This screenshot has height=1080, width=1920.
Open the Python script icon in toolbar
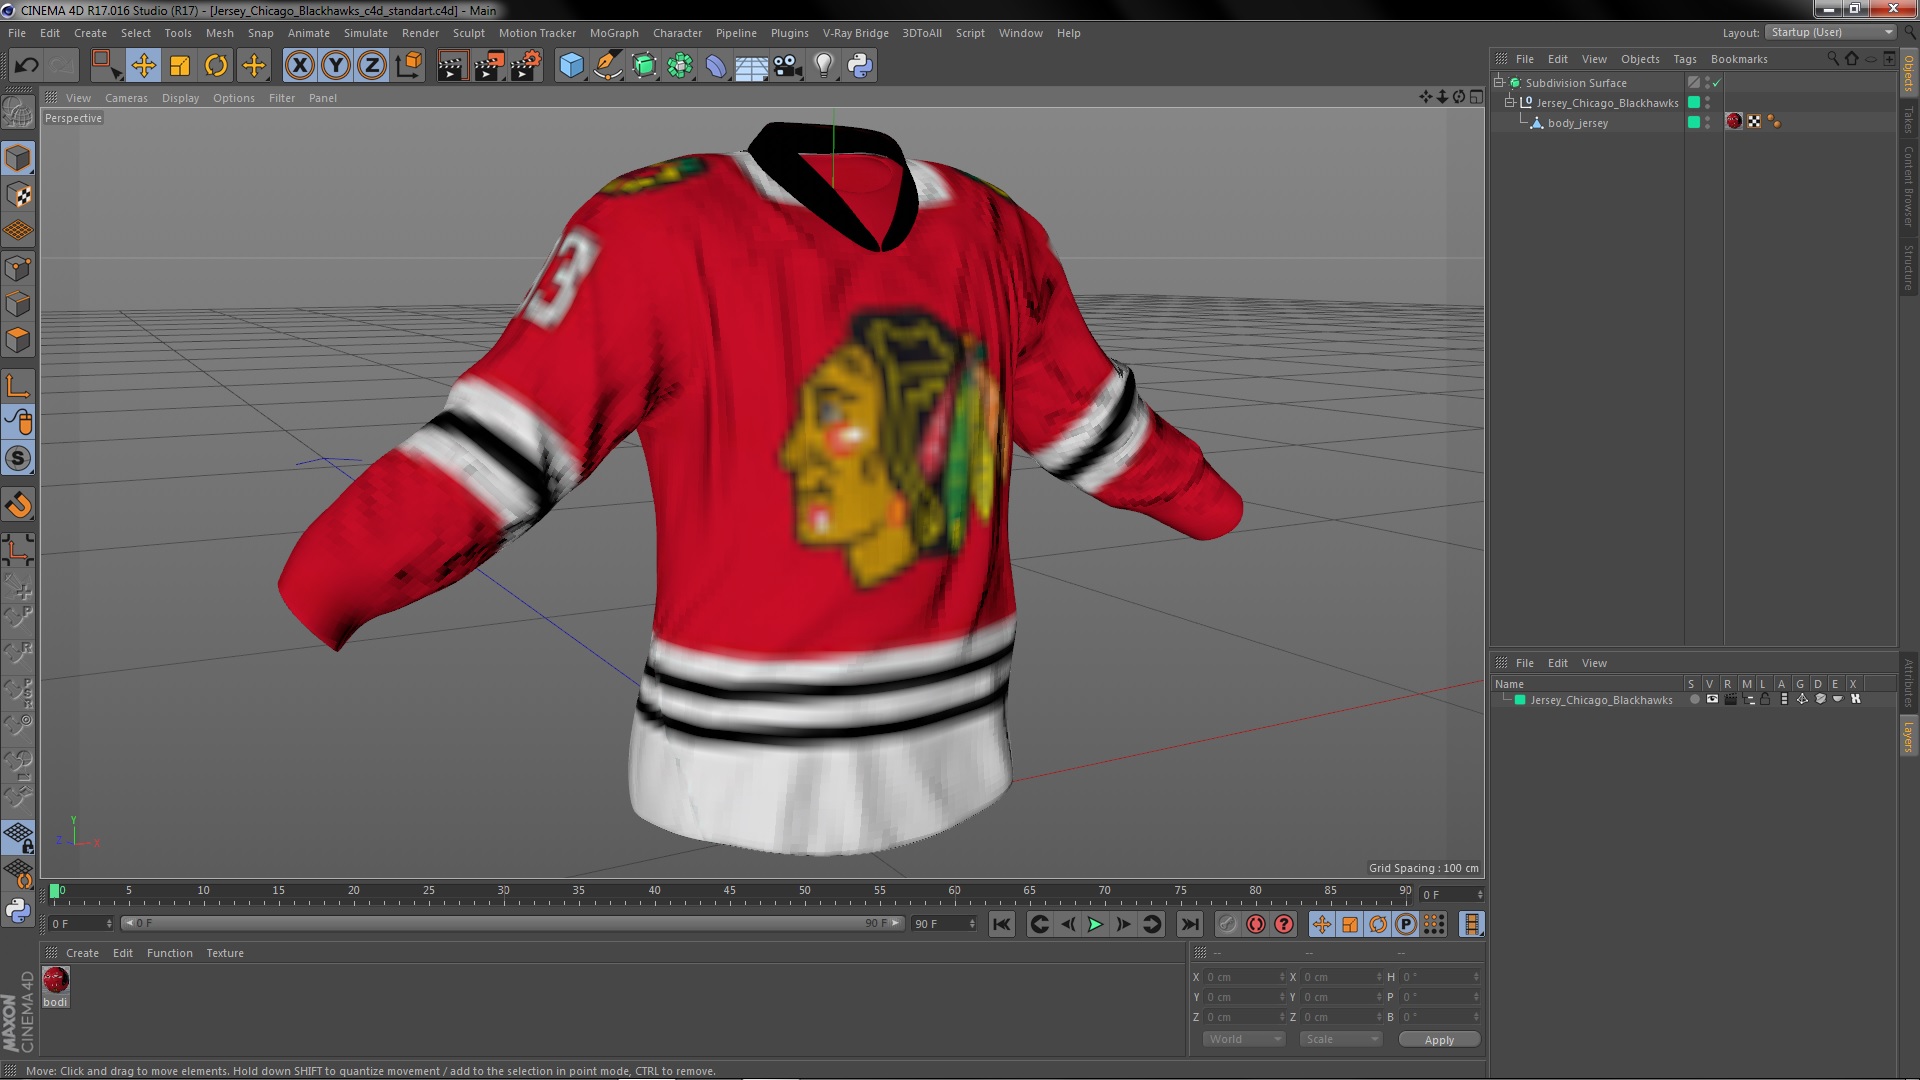(x=860, y=66)
